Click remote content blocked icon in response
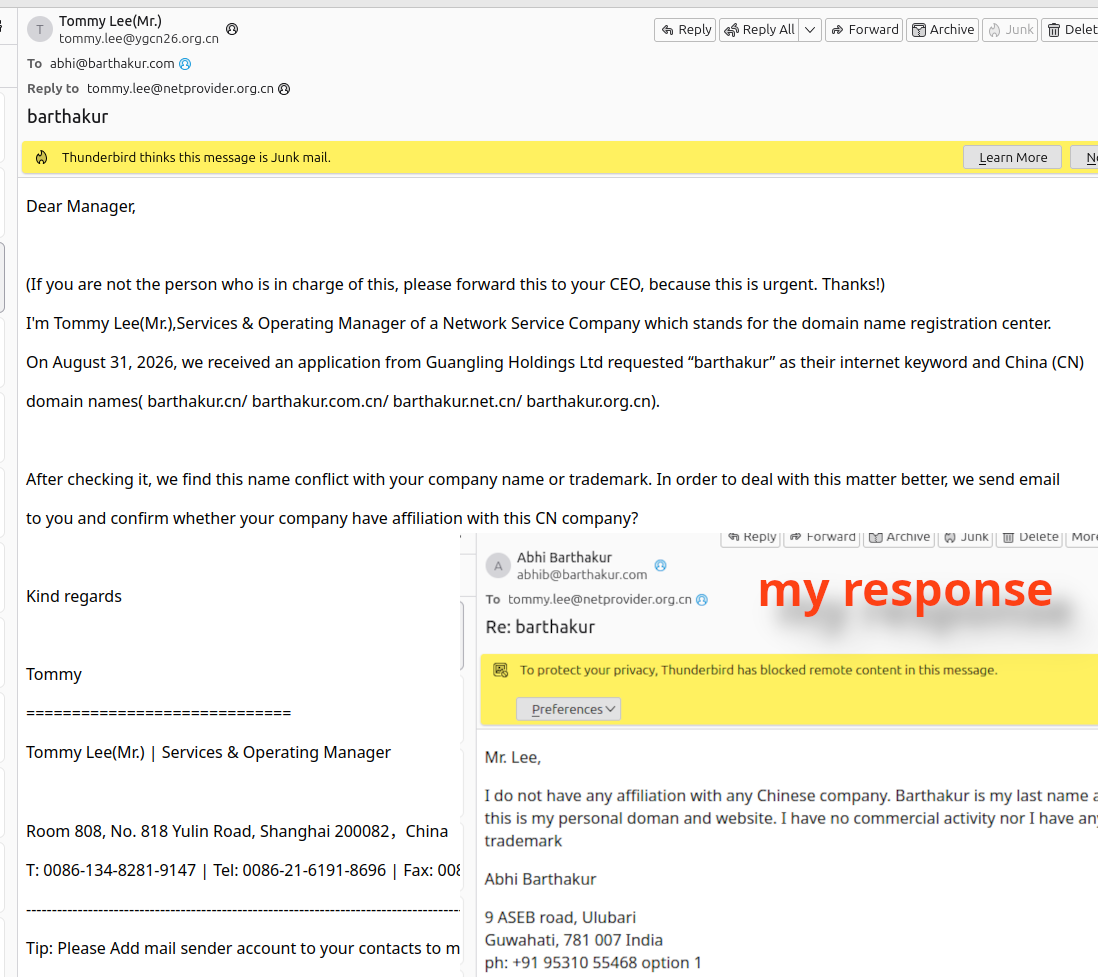This screenshot has height=977, width=1098. click(501, 670)
